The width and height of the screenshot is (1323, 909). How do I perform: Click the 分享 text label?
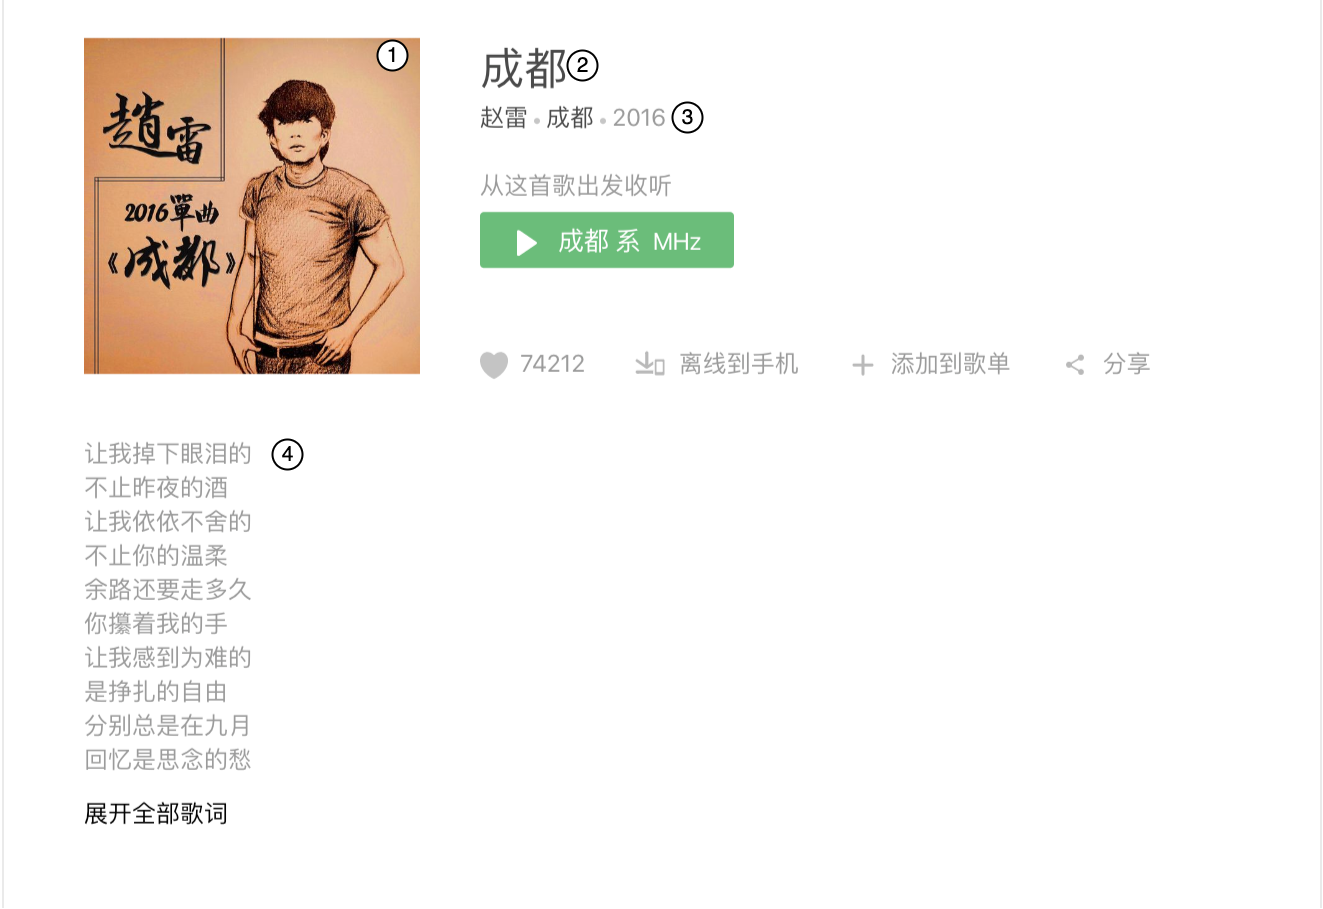(x=1127, y=364)
